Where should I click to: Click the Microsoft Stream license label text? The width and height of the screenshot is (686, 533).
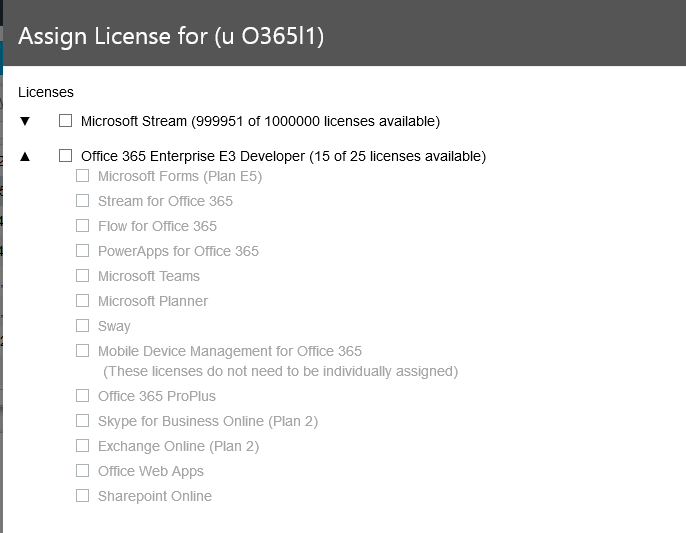pos(260,121)
